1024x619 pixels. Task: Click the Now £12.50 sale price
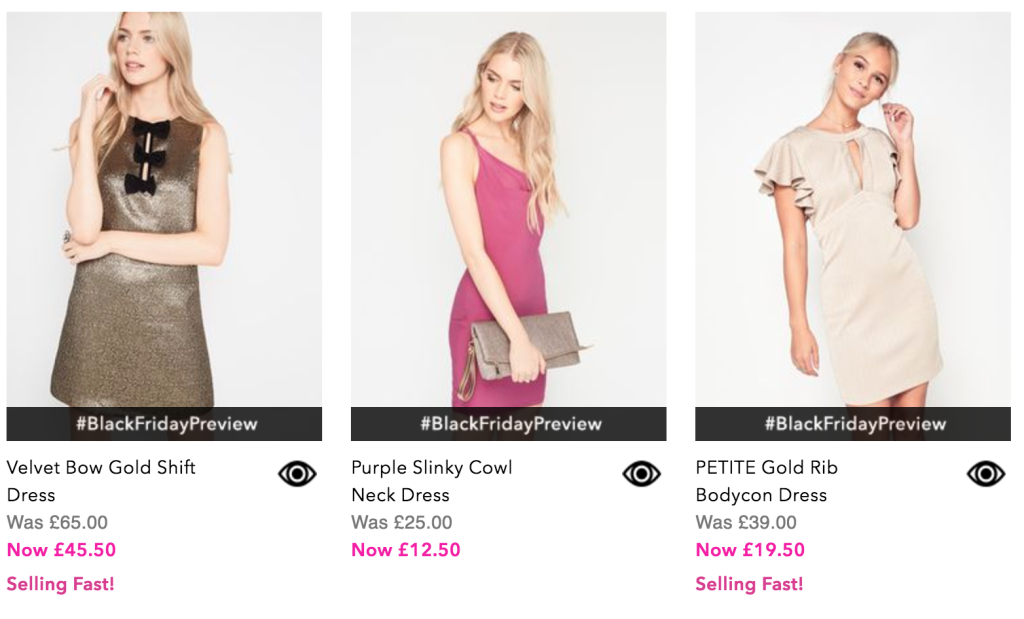[x=406, y=550]
